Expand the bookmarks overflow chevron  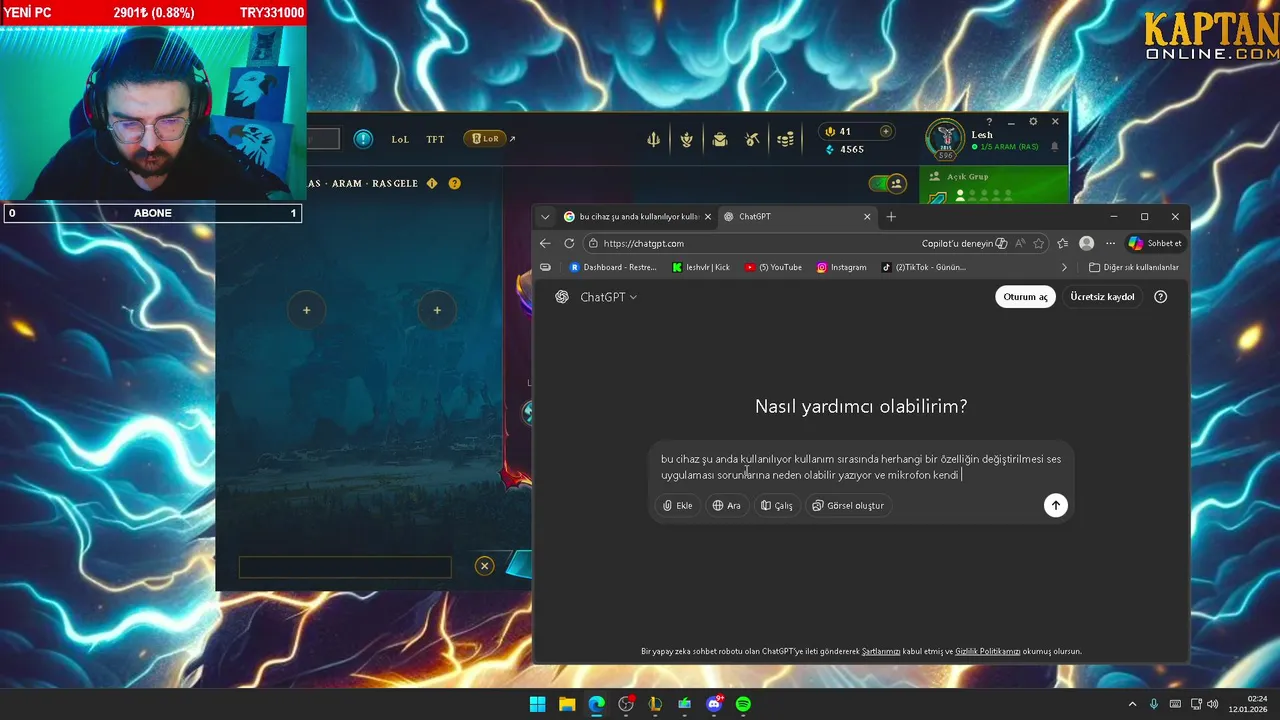pyautogui.click(x=1064, y=267)
